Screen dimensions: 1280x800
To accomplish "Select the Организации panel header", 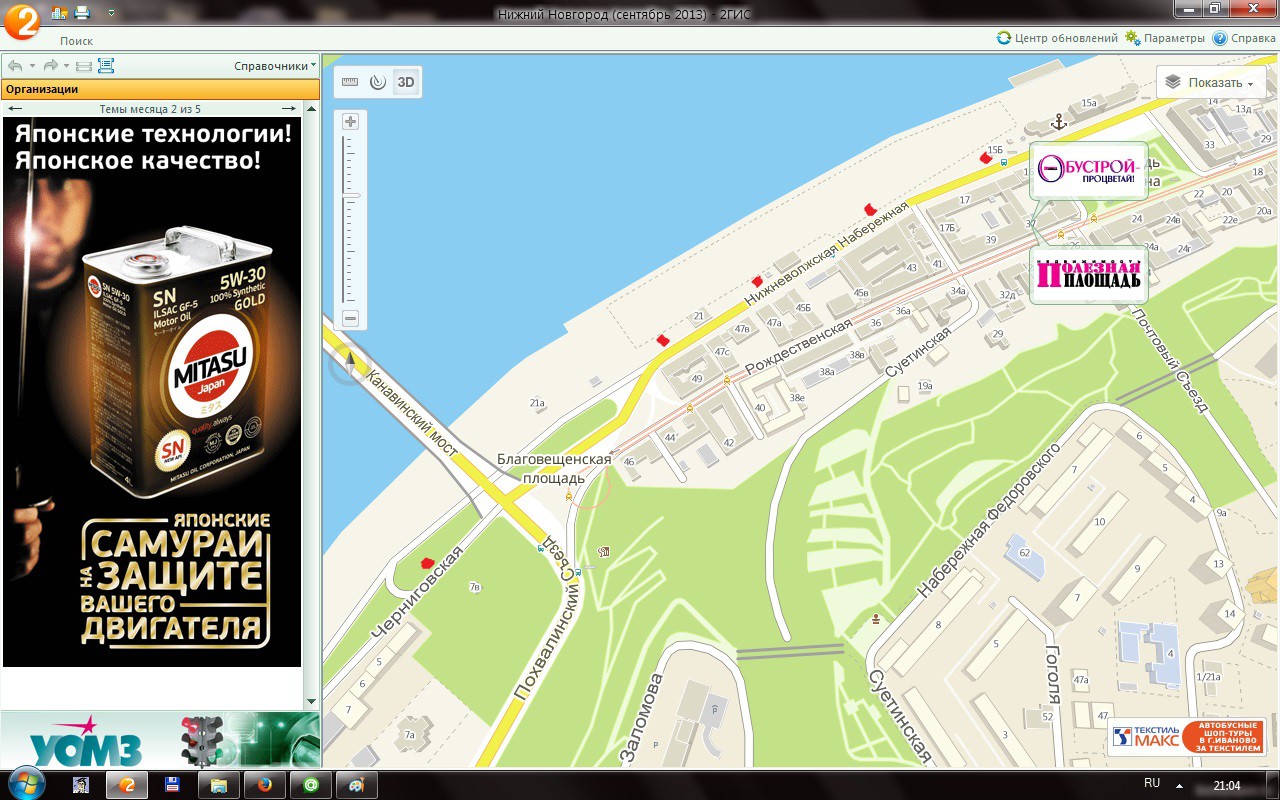I will click(x=160, y=89).
